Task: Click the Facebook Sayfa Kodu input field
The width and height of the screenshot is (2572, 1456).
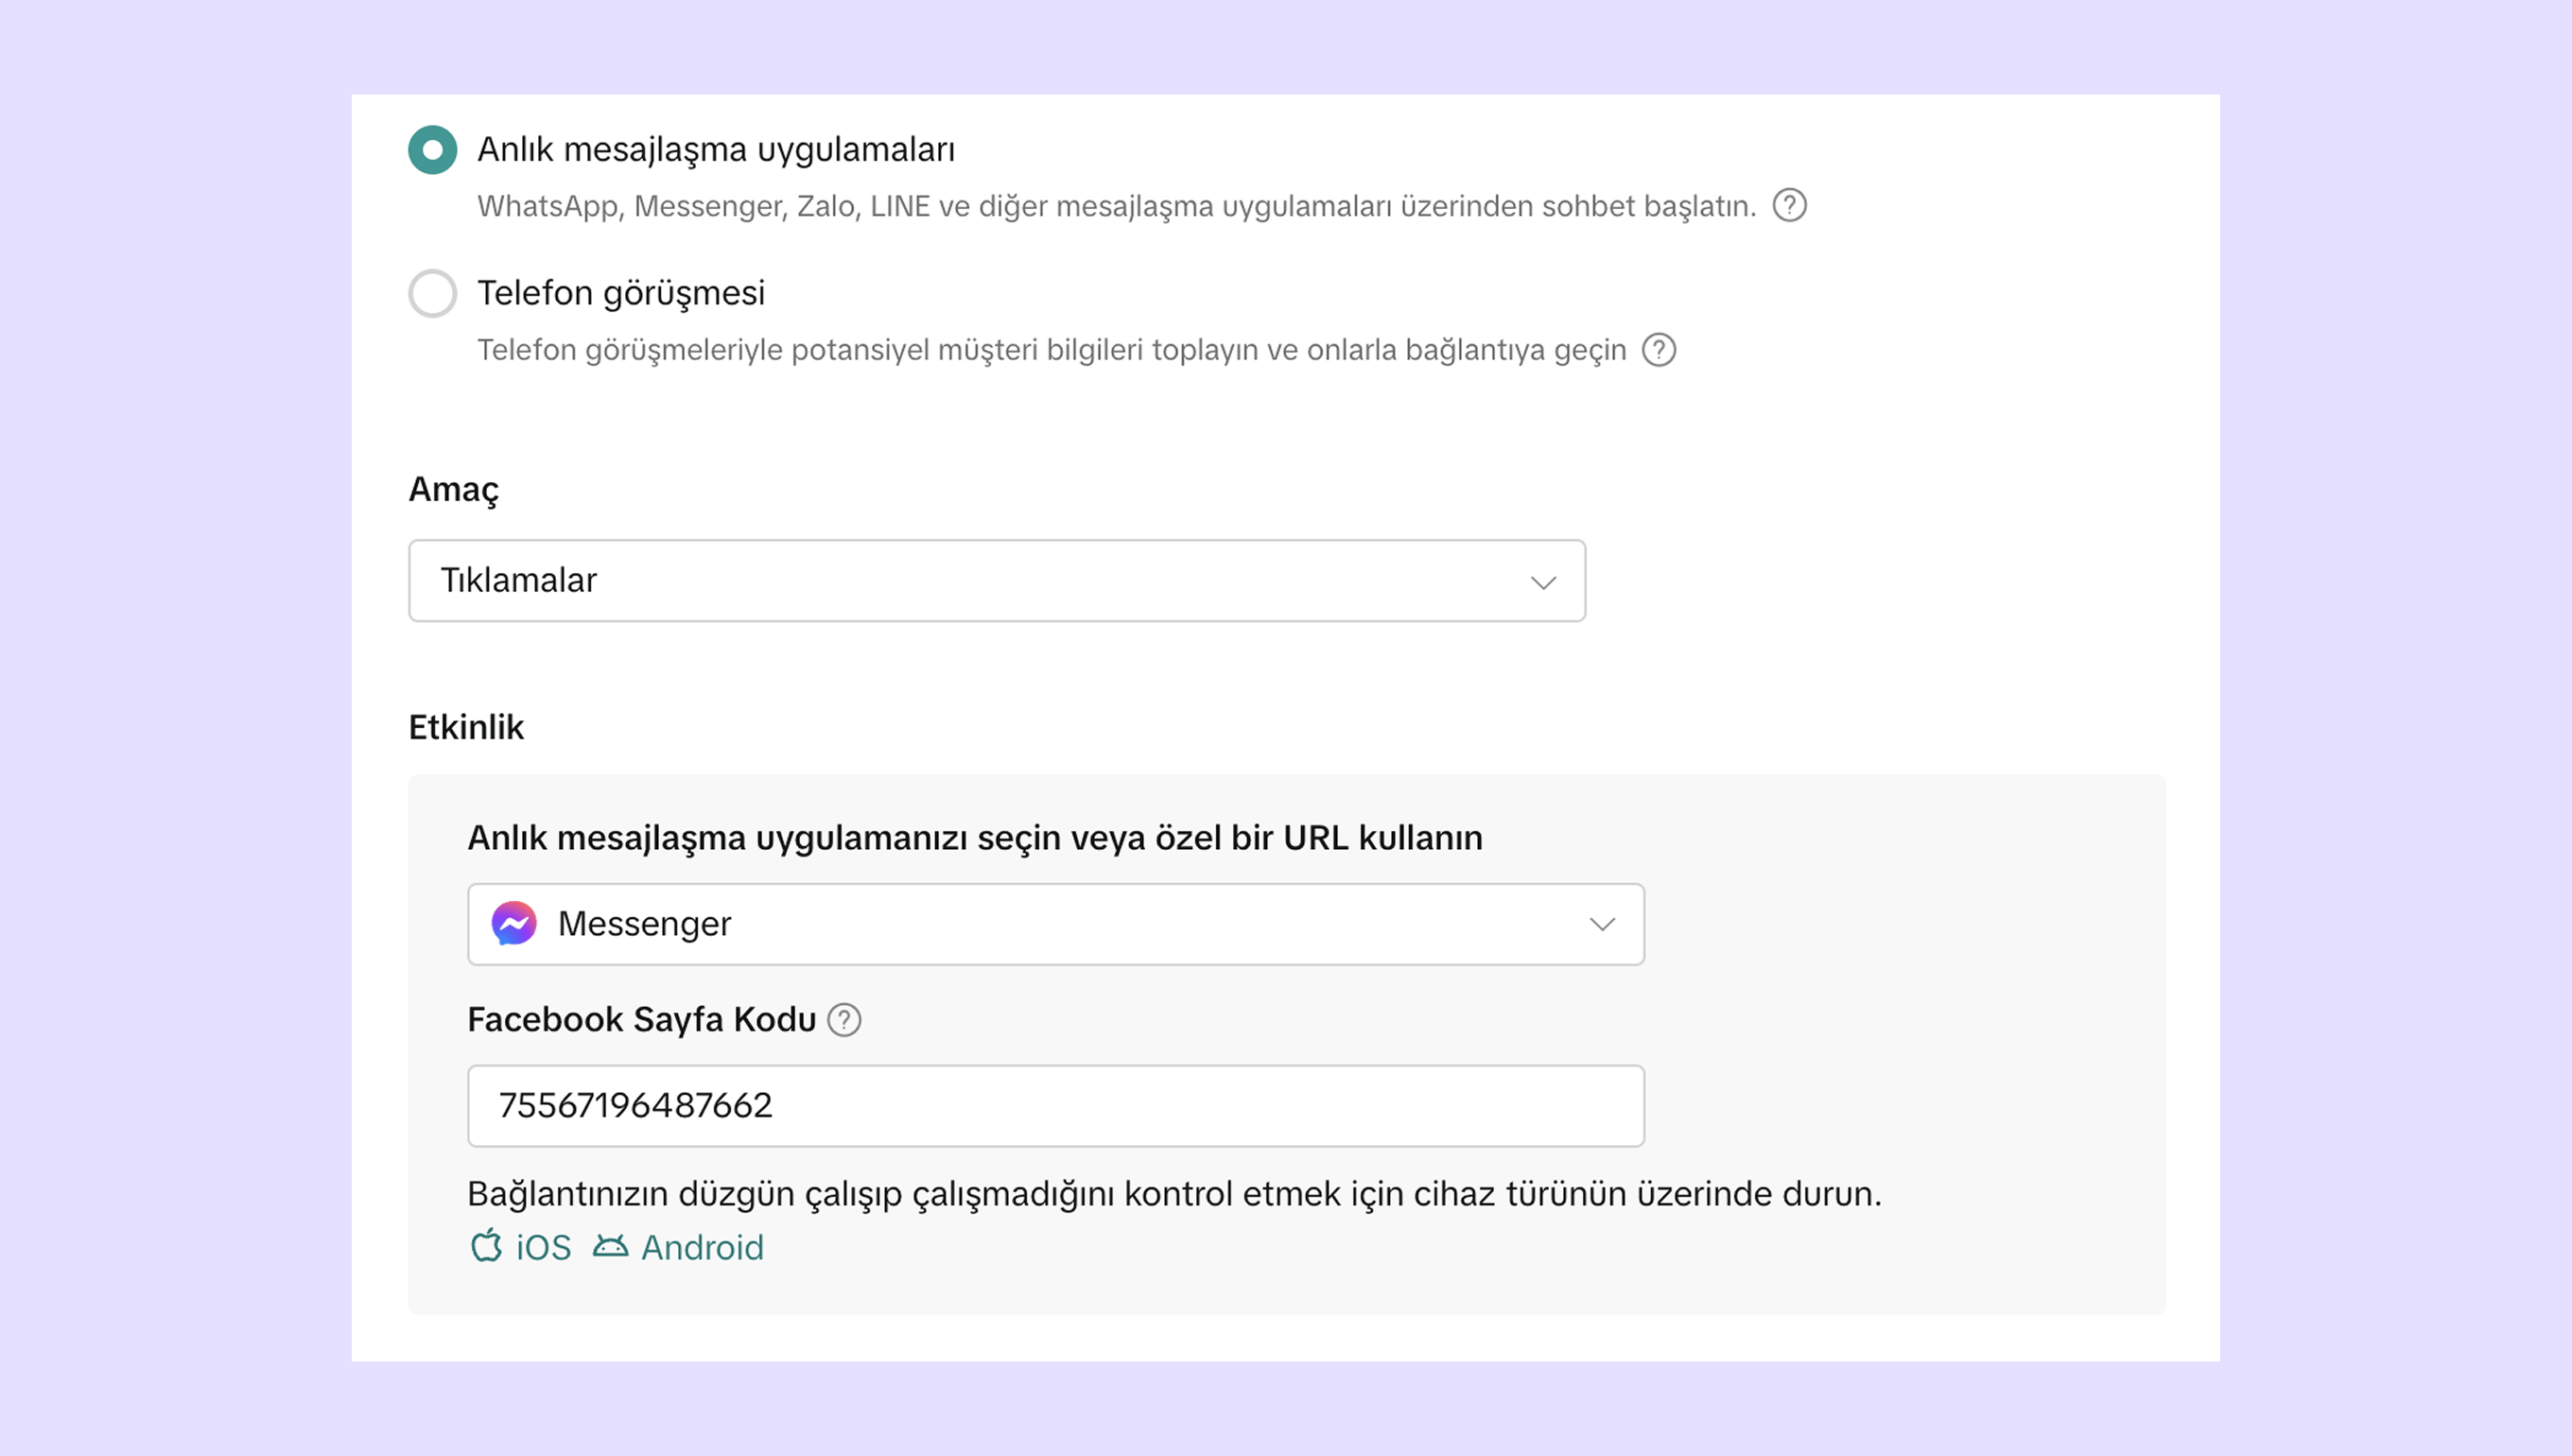Action: coord(1055,1106)
